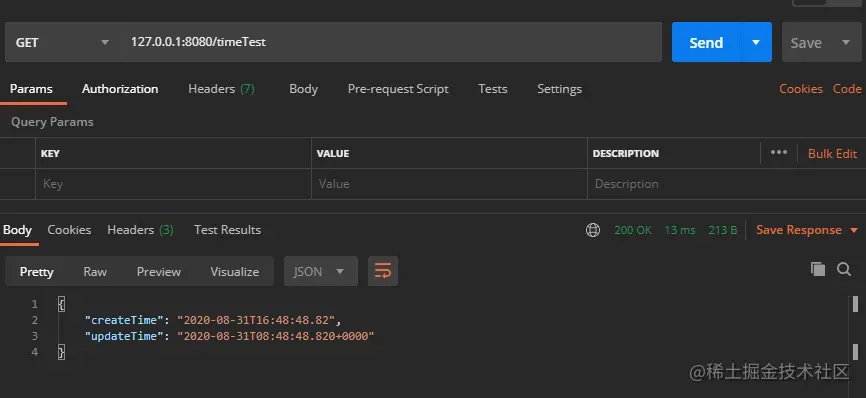The height and width of the screenshot is (398, 866).
Task: Select the Preview view mode
Action: click(x=159, y=272)
